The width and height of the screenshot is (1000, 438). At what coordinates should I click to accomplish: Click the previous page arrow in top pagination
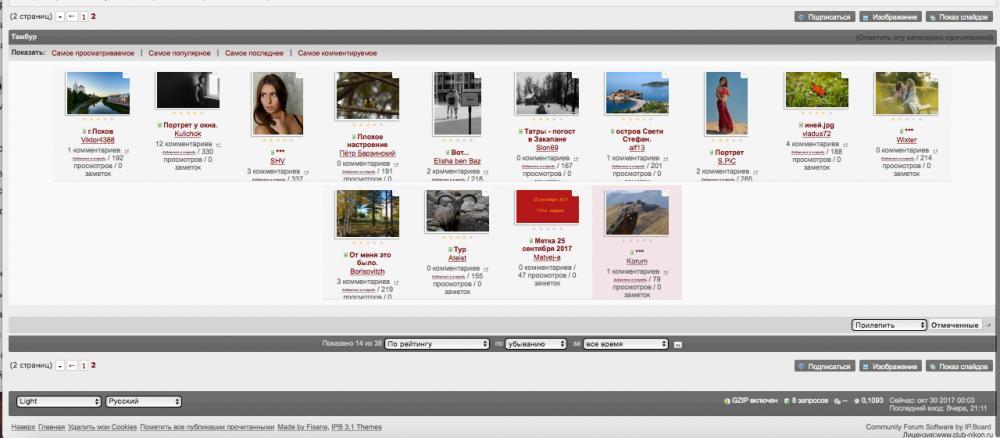(72, 17)
